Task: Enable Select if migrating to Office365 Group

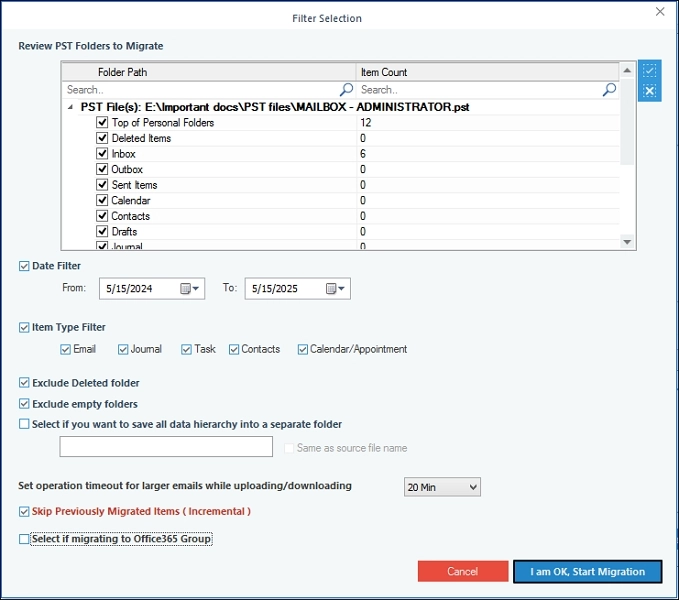Action: (24, 539)
